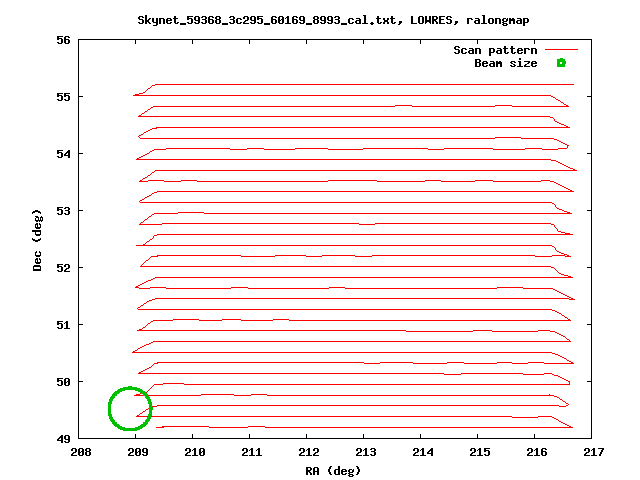Screen dimensions: 640x480
Task: Click the Dec tick label 54
Action: (63, 154)
